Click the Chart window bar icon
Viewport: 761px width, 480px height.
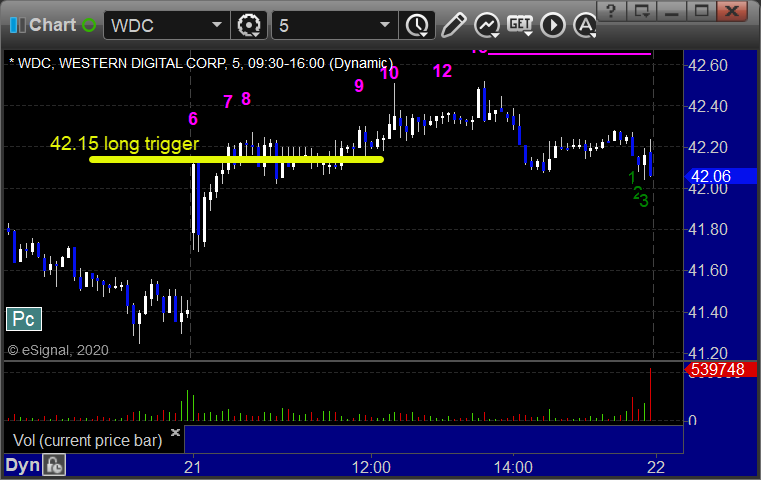tap(17, 25)
